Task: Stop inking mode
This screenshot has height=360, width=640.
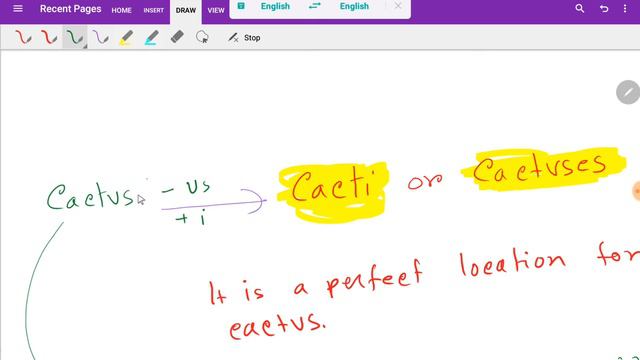Action: coord(244,38)
